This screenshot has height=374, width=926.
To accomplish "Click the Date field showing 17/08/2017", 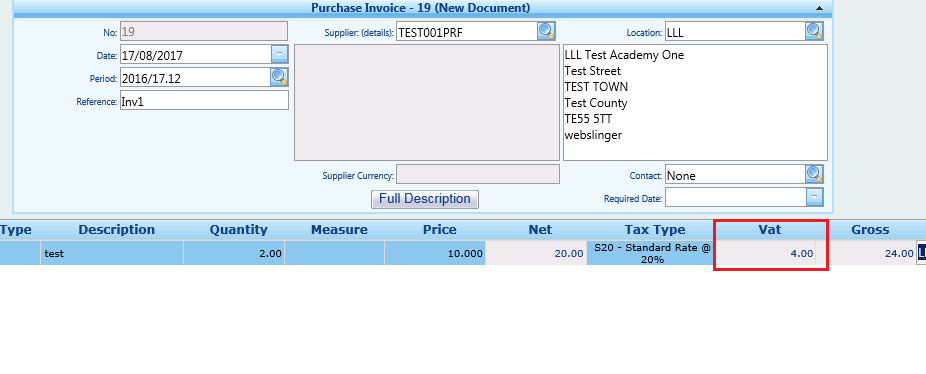I will (x=195, y=54).
